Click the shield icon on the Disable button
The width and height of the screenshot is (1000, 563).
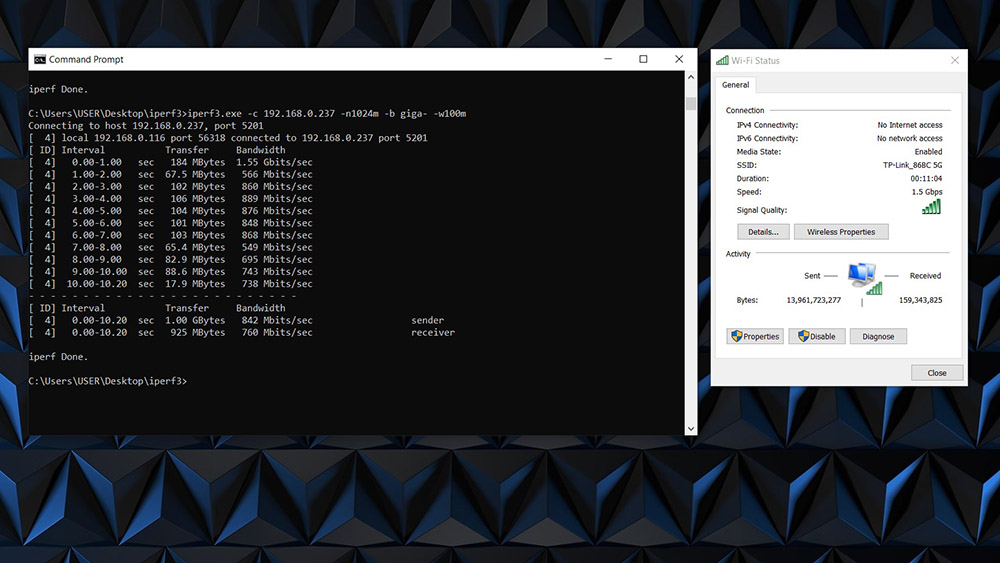pyautogui.click(x=804, y=336)
